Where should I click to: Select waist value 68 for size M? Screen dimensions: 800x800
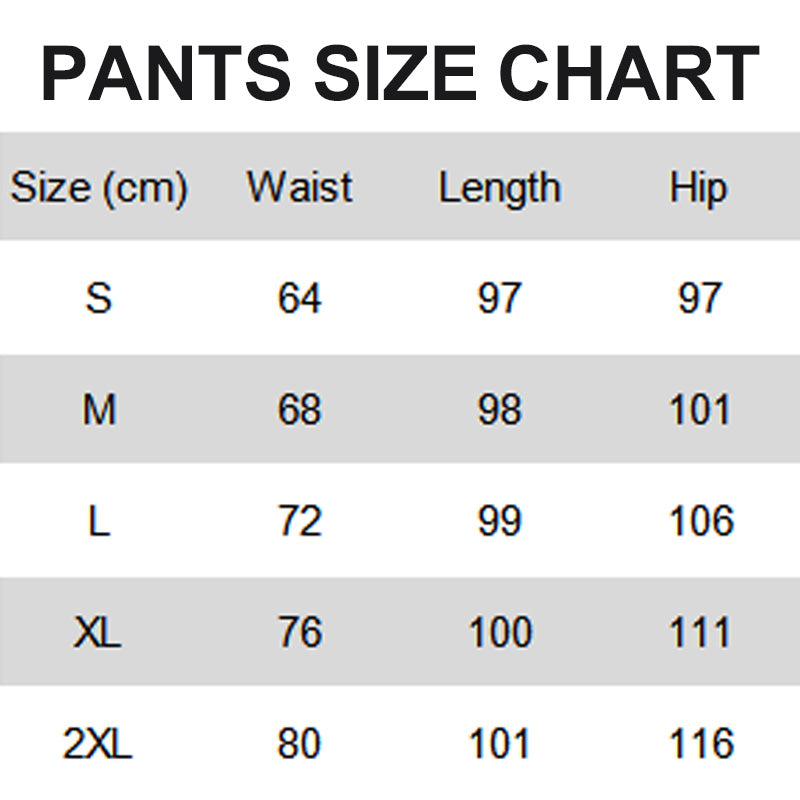coord(300,410)
